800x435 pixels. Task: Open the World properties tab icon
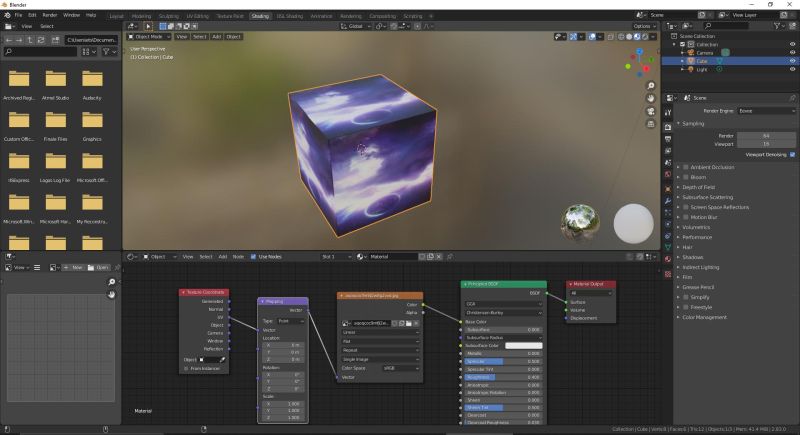click(x=668, y=174)
